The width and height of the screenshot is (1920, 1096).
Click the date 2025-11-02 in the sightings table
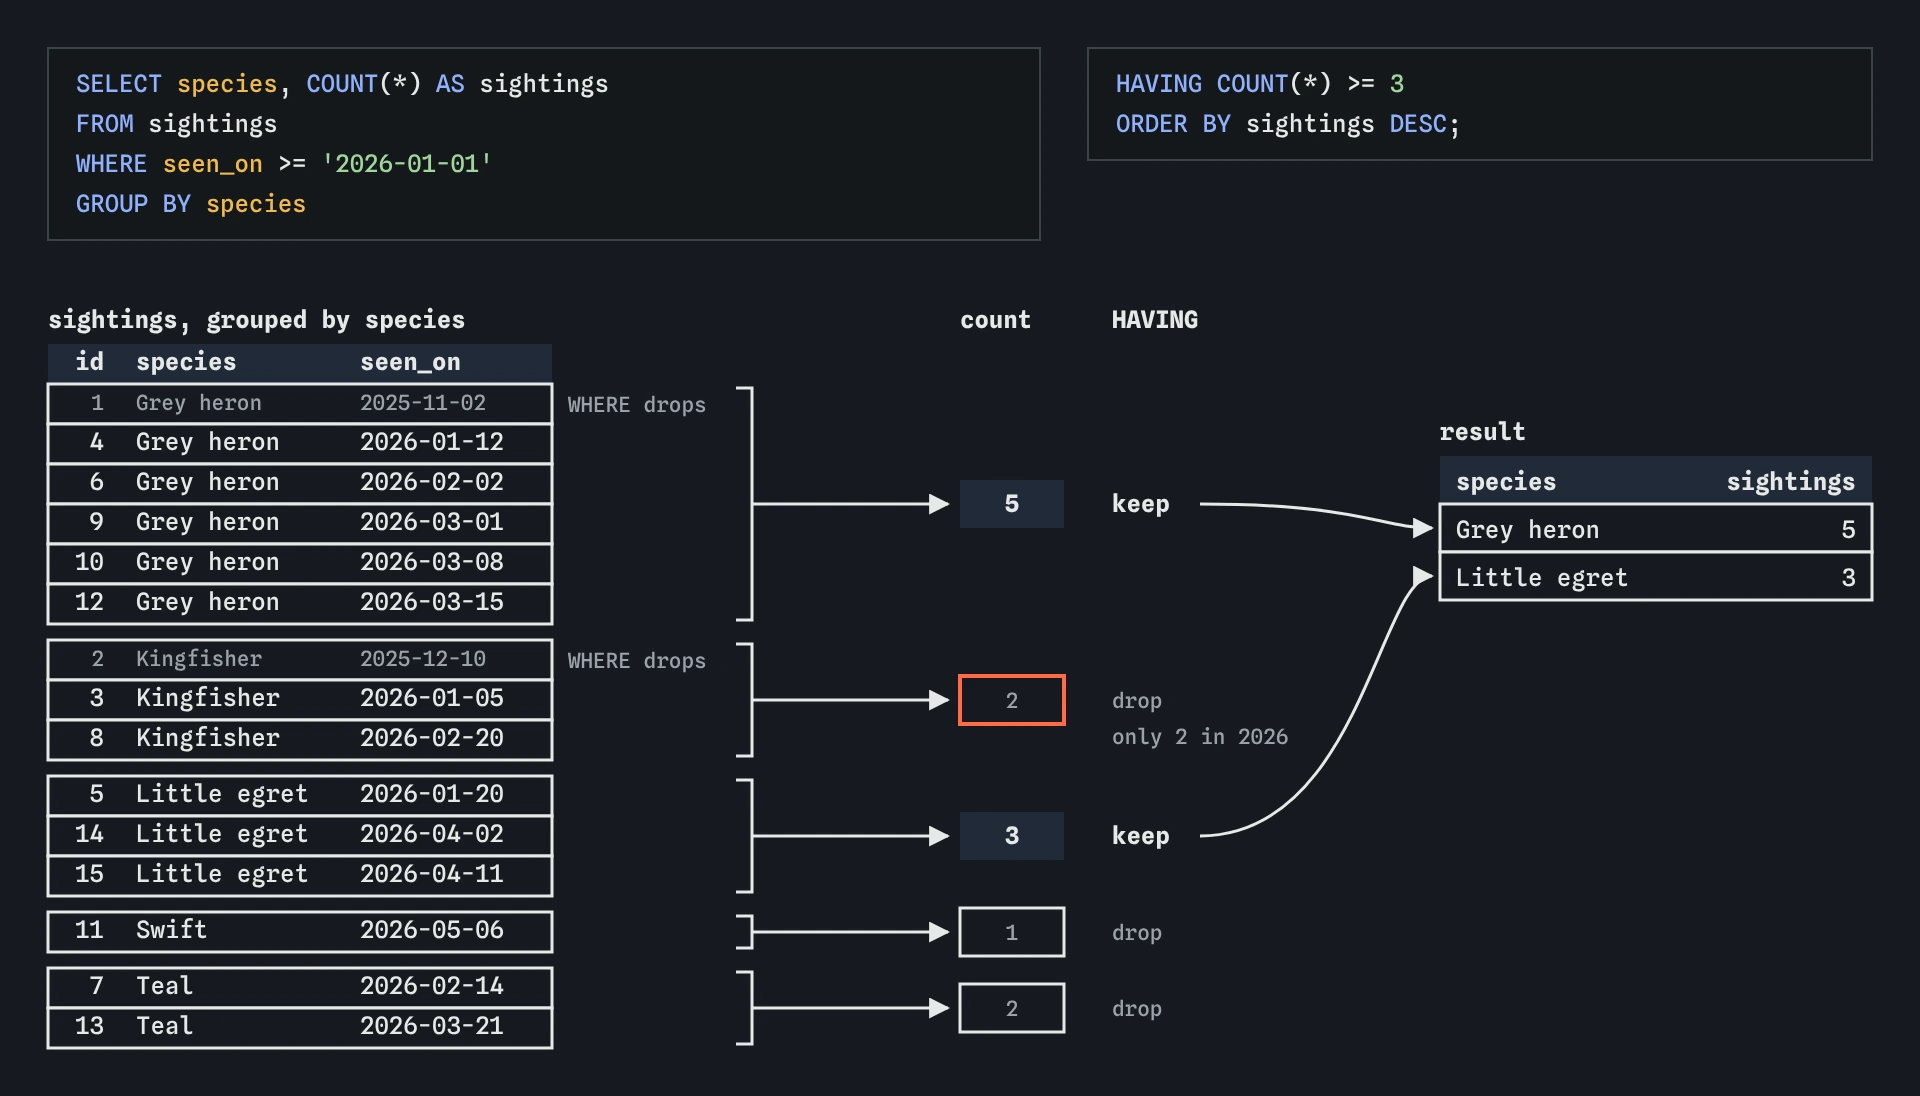point(422,403)
